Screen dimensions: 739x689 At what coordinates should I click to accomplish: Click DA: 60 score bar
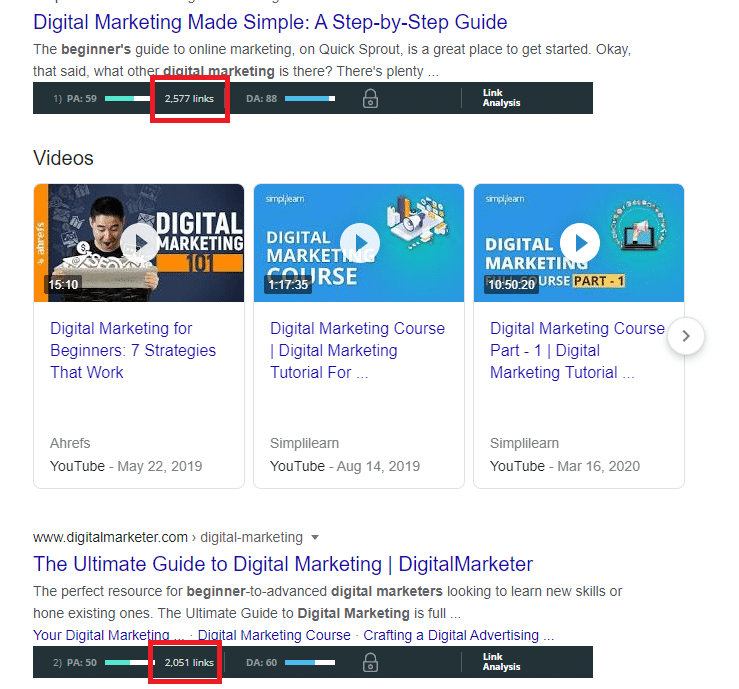(310, 662)
